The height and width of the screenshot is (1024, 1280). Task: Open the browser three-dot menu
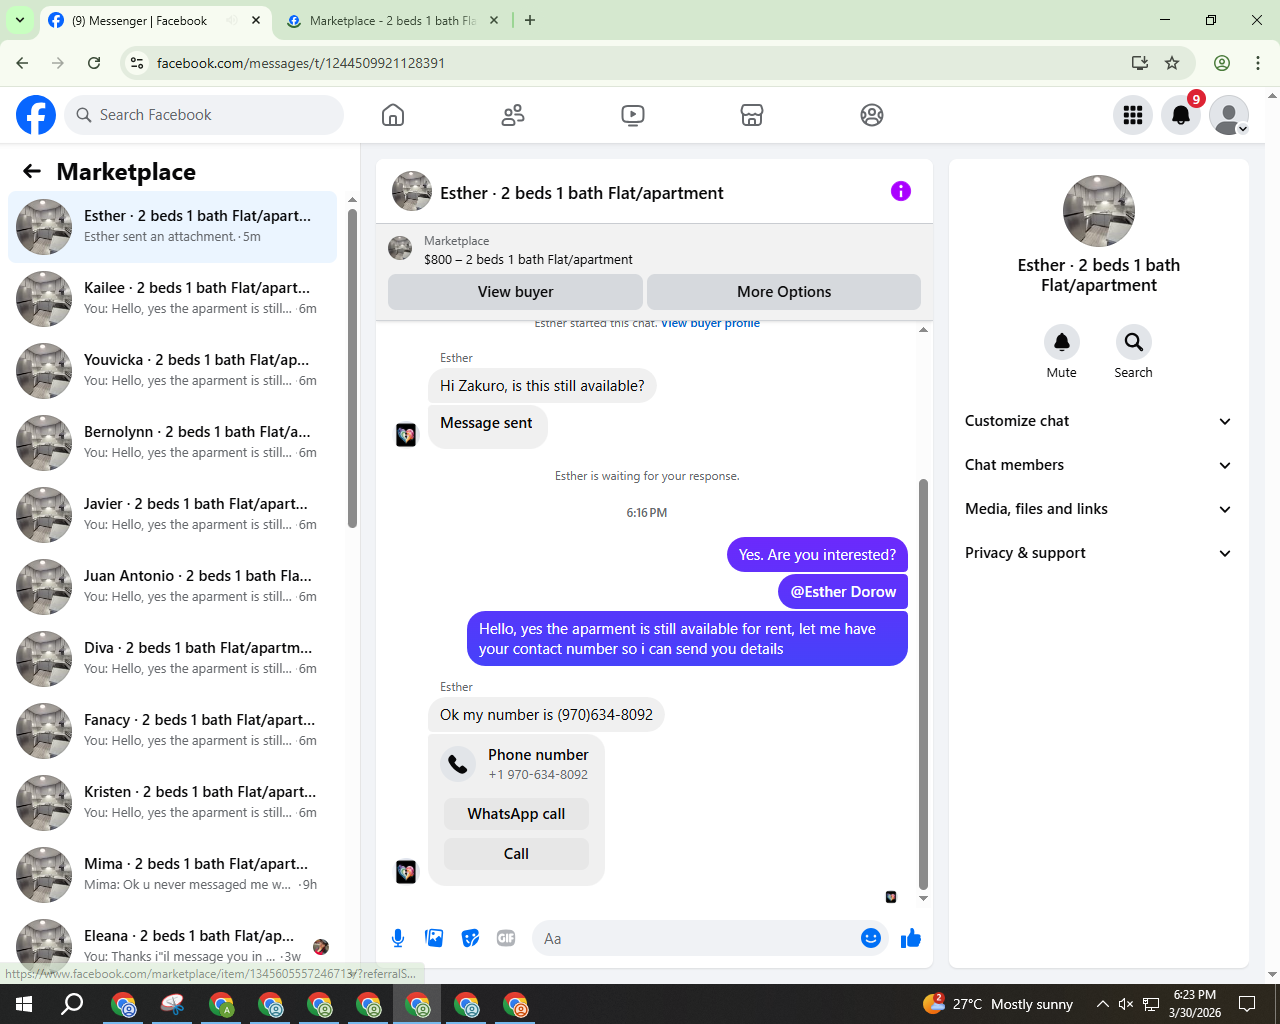(x=1258, y=63)
